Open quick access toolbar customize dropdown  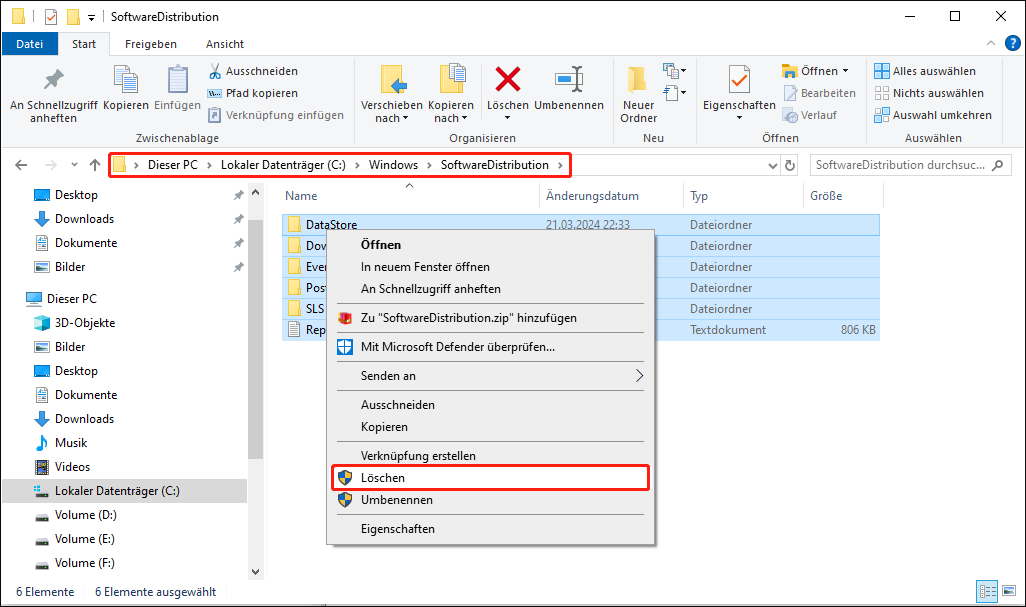[x=91, y=17]
